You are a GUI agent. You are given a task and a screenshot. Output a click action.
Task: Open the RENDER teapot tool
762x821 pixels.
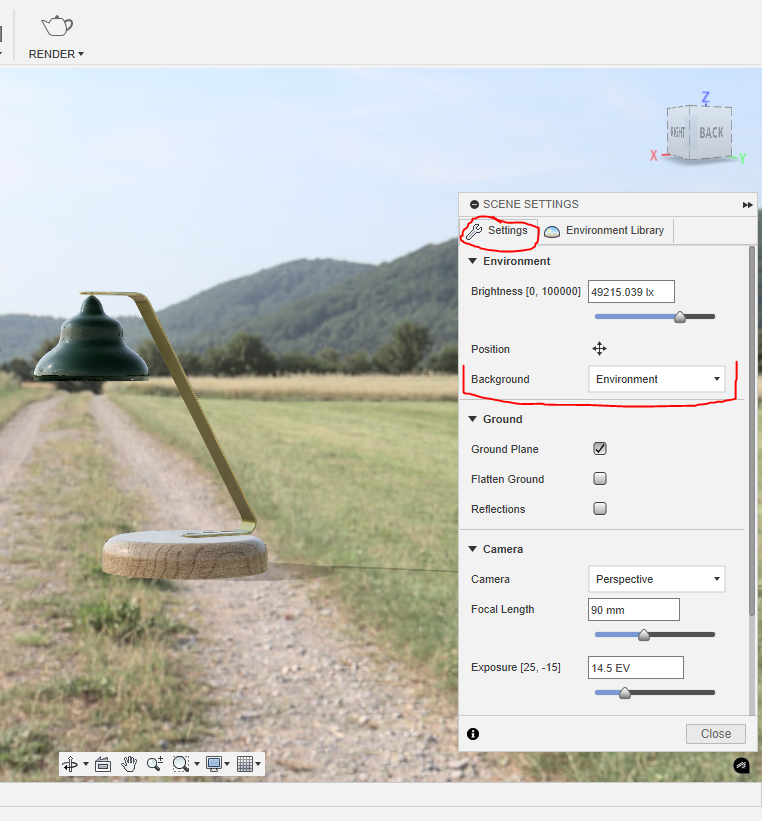tap(57, 26)
